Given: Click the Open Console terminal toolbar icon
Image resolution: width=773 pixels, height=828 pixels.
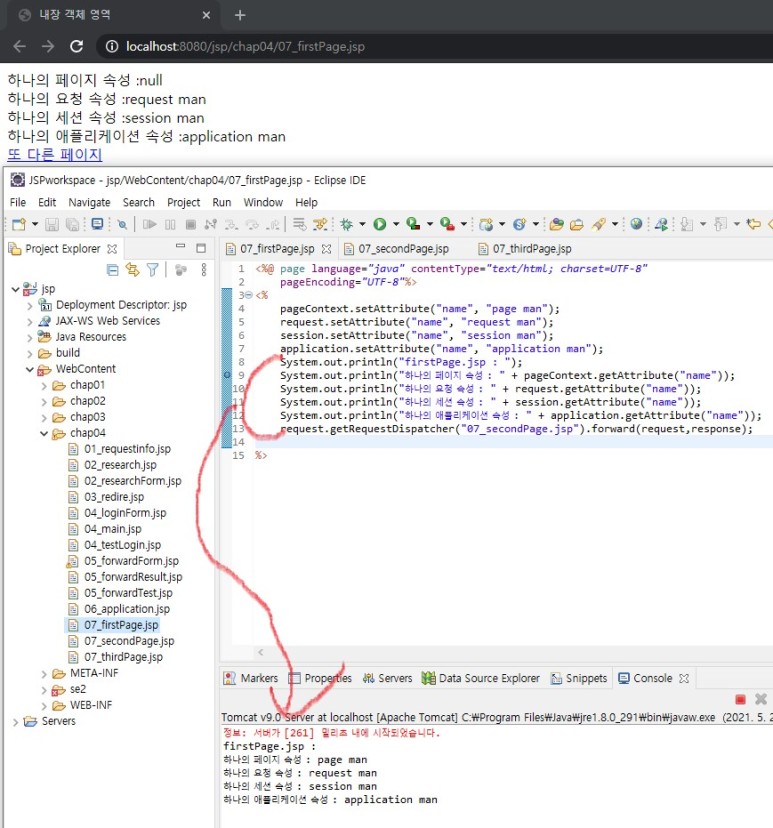Looking at the screenshot, I should click(97, 224).
